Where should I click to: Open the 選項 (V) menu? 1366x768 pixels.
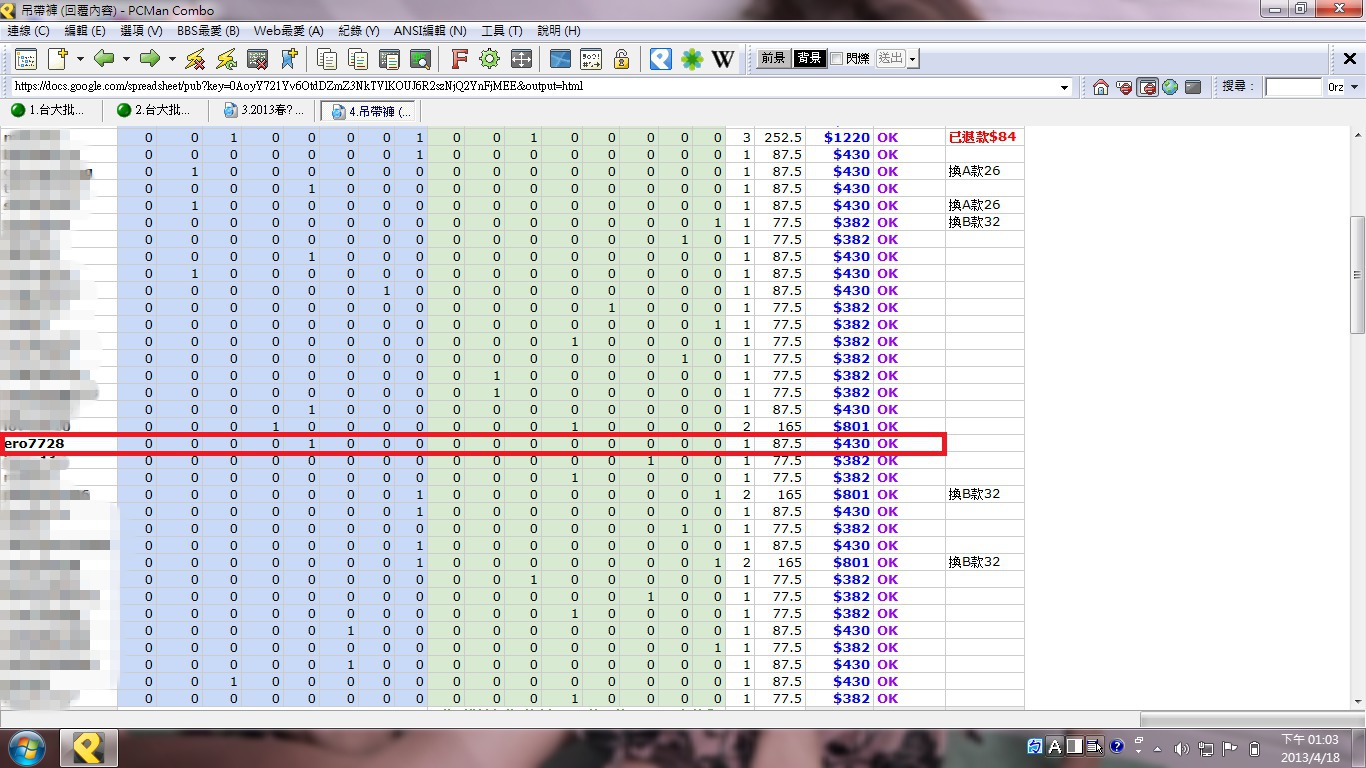click(141, 31)
